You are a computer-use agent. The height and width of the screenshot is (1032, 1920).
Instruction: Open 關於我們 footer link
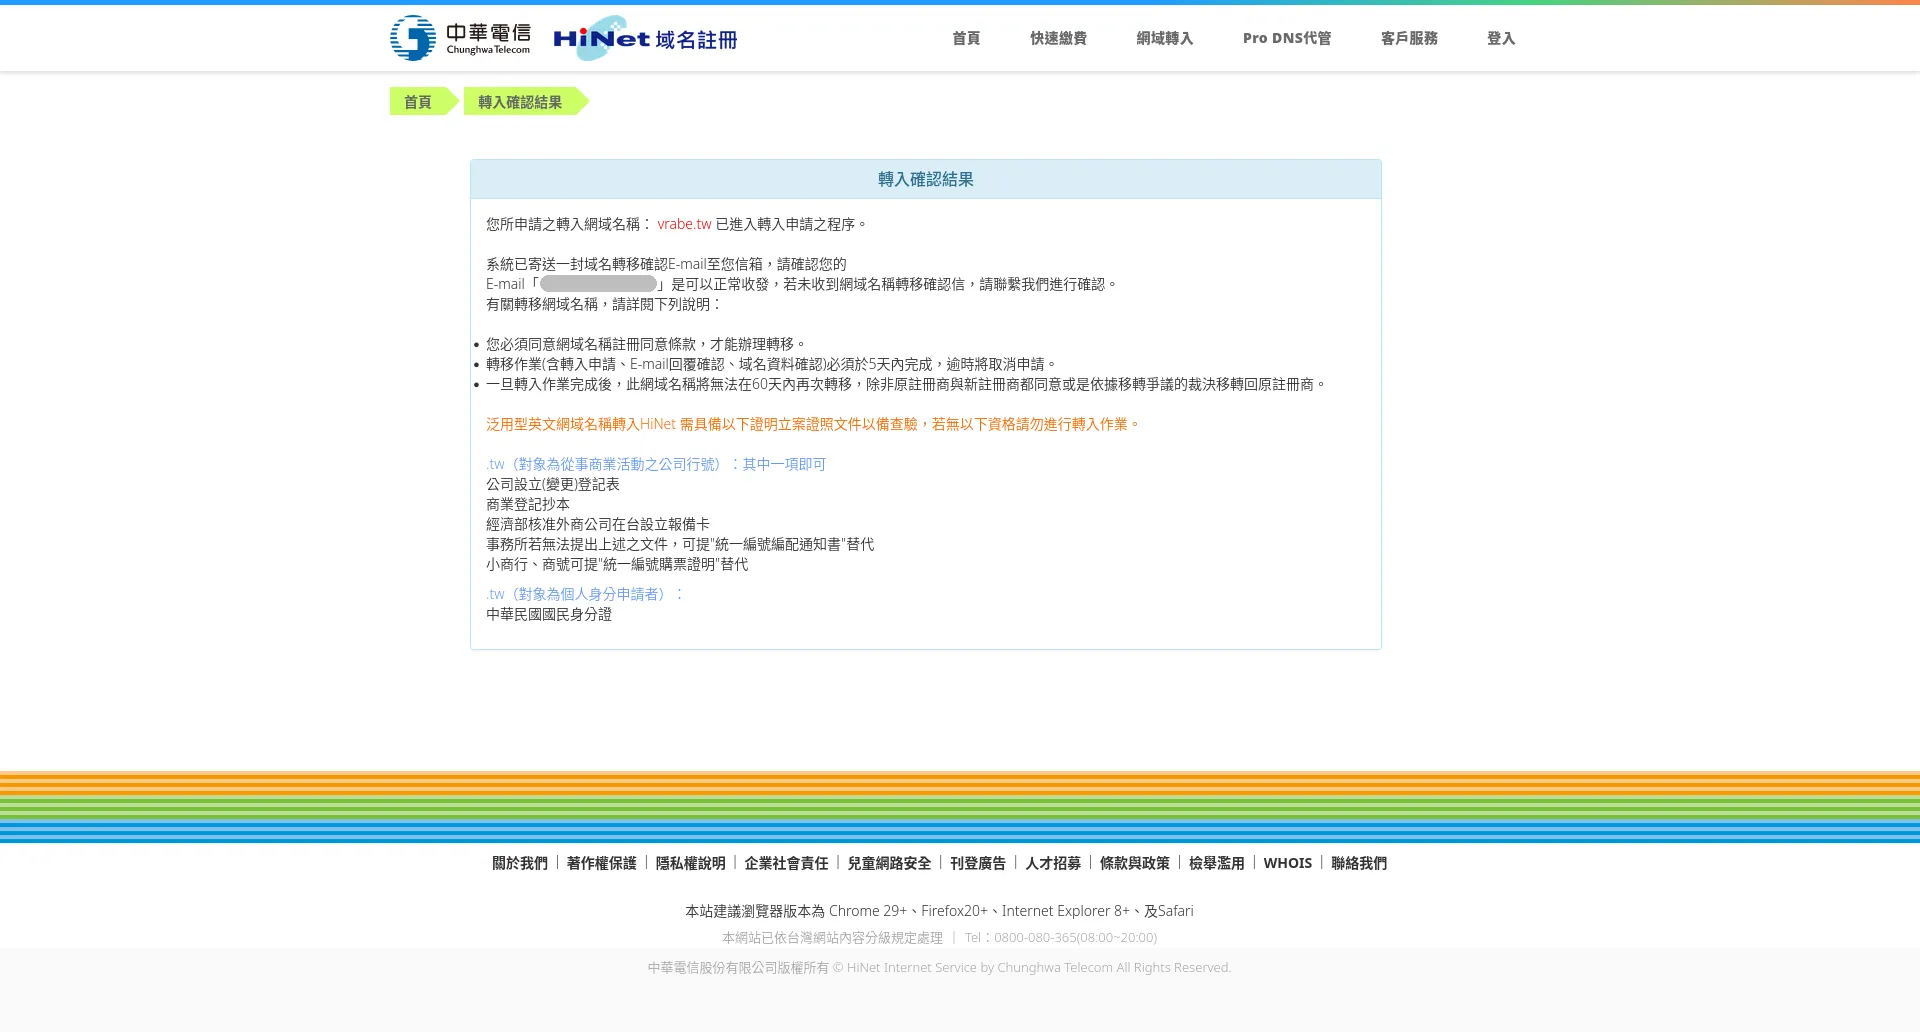point(520,863)
